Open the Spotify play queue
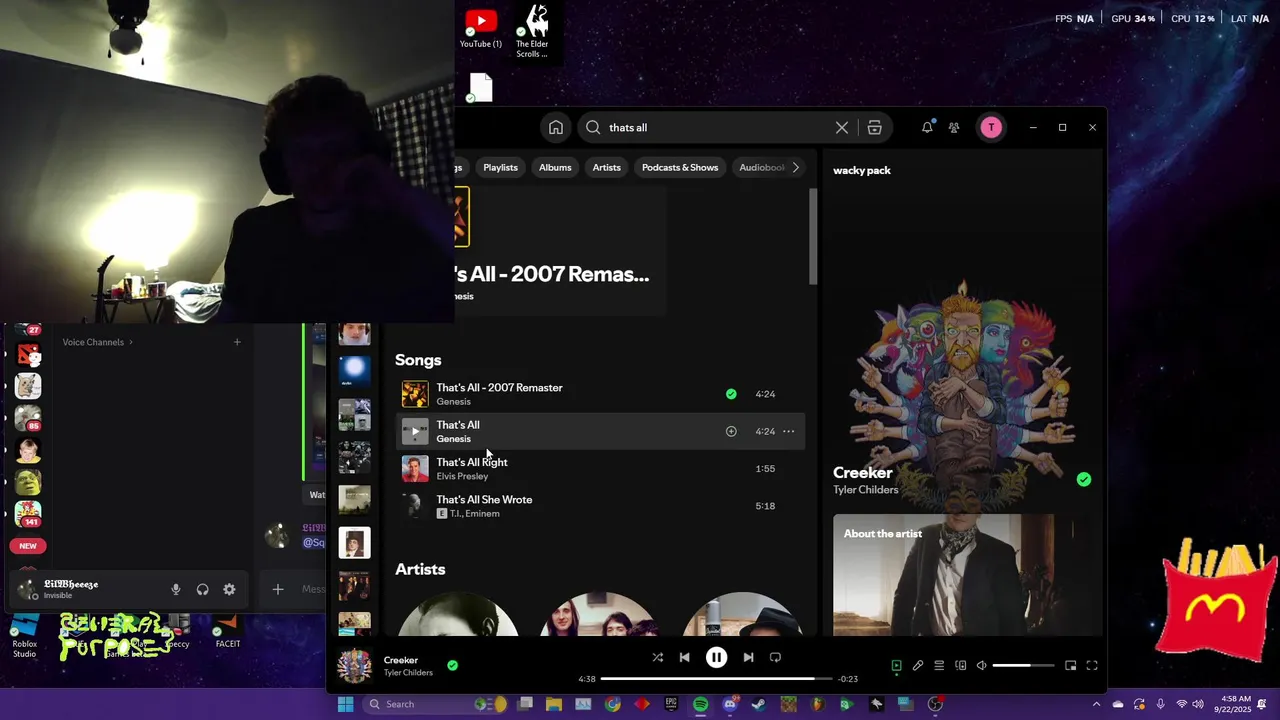Viewport: 1280px width, 720px height. (939, 665)
